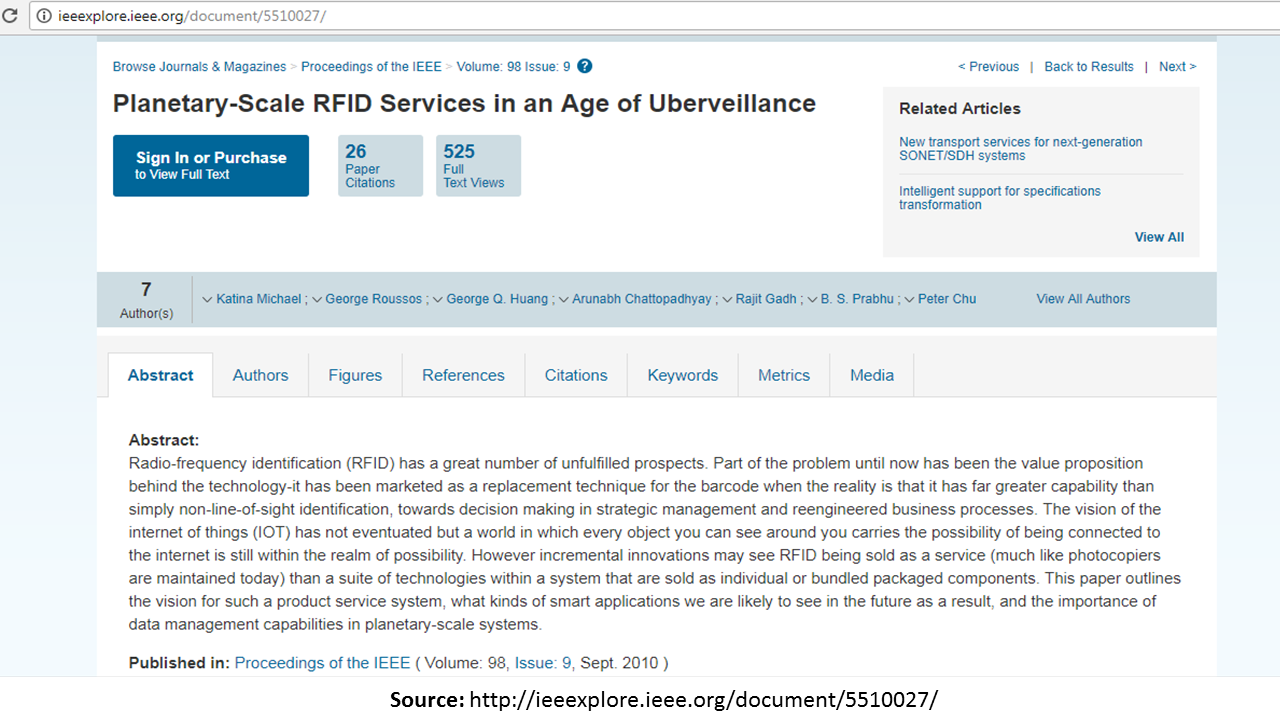
Task: Open Volume: 98 Issue: 9 breadcrumb
Action: pyautogui.click(x=513, y=67)
